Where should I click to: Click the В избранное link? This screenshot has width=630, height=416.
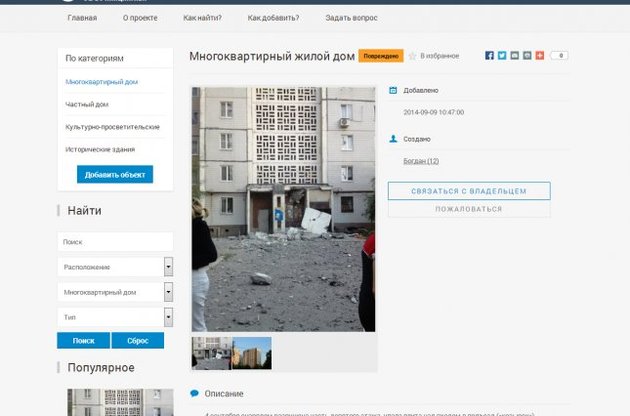440,56
